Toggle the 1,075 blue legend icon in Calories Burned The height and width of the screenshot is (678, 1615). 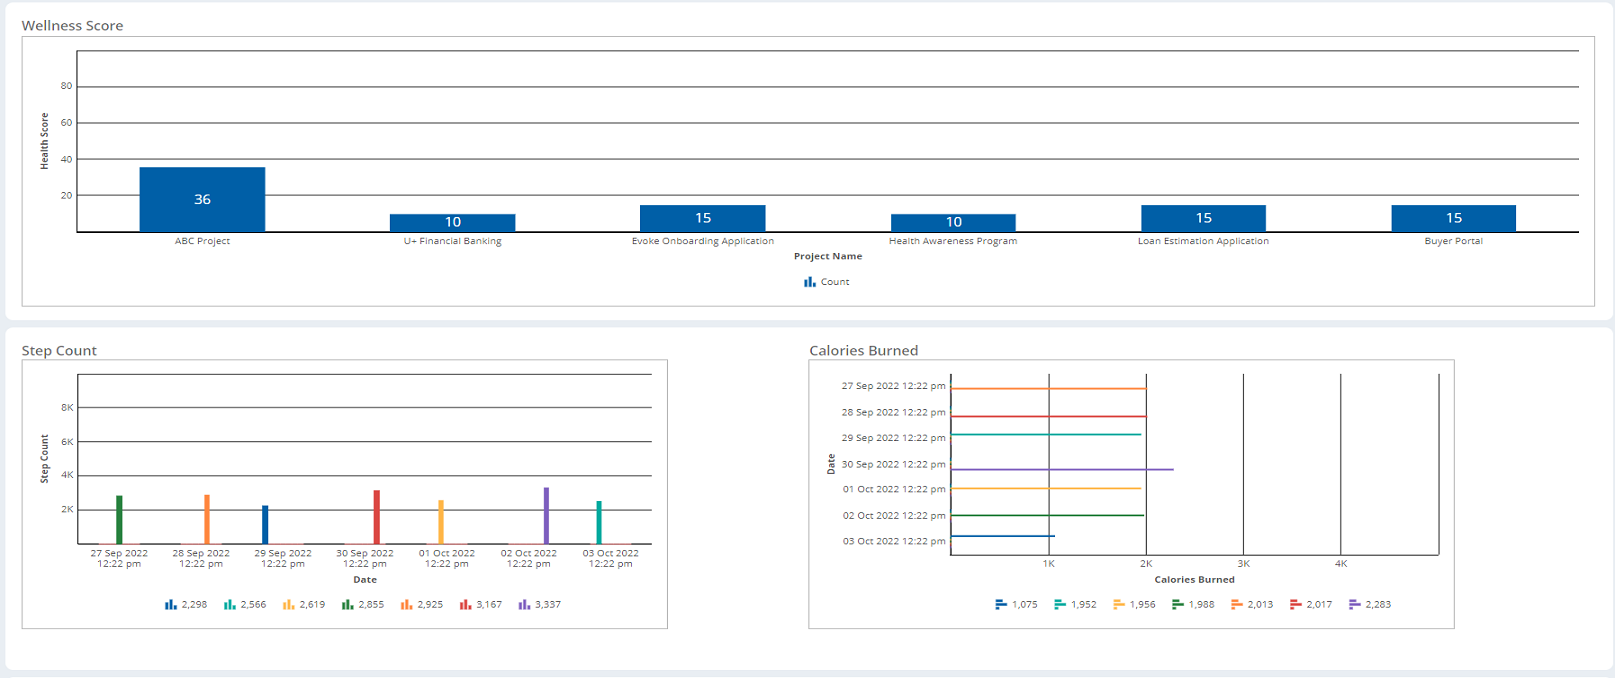[1001, 605]
